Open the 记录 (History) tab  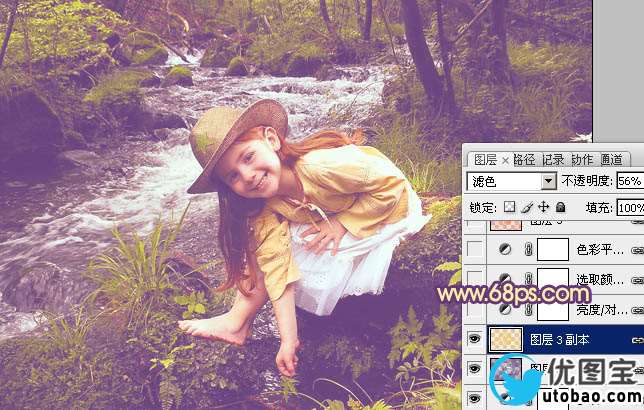tap(553, 160)
